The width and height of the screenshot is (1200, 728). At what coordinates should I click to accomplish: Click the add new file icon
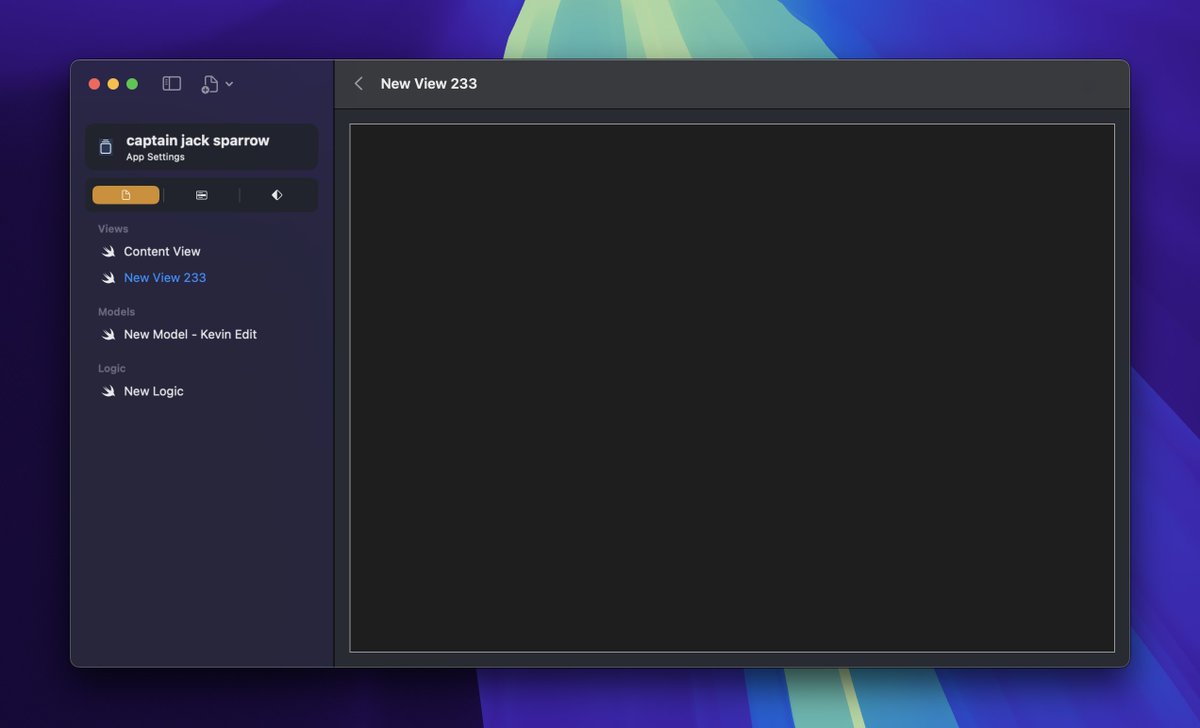[x=209, y=84]
